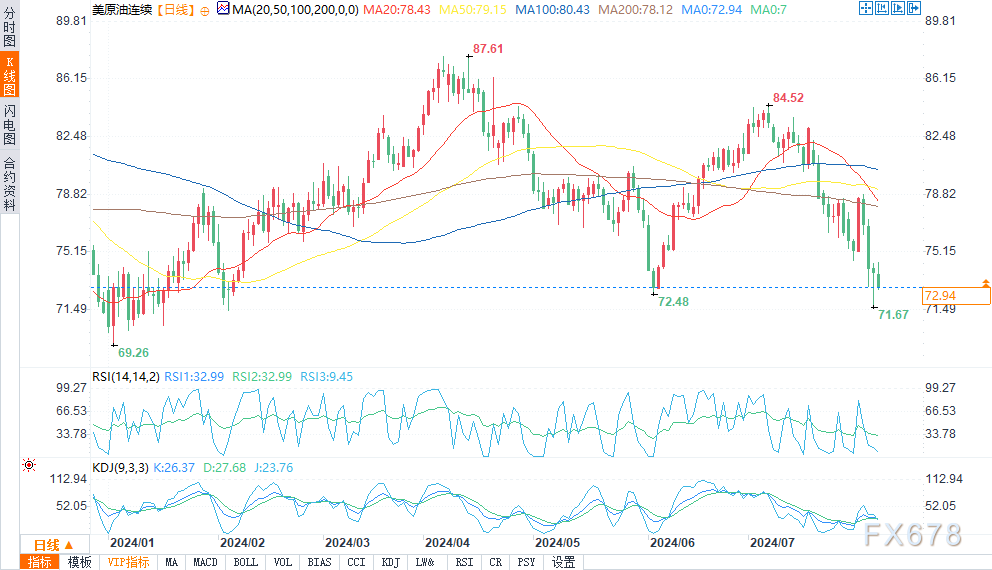Choose the VOL indicator button
This screenshot has width=992, height=570.
[283, 562]
